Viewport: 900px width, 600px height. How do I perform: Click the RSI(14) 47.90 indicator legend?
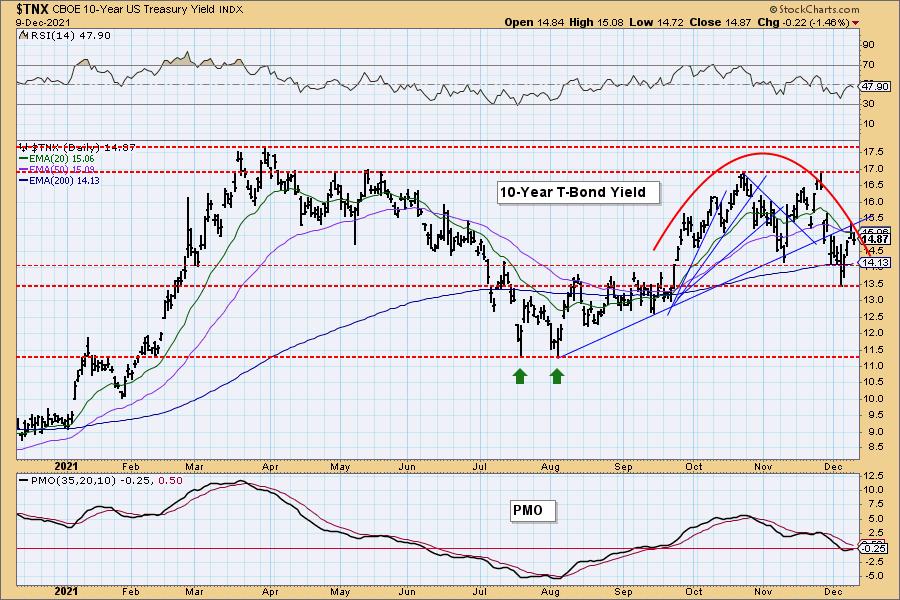coord(65,36)
